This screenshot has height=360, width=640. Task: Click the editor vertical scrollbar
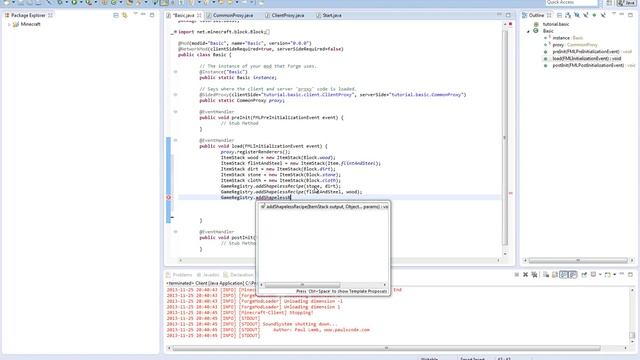505,138
